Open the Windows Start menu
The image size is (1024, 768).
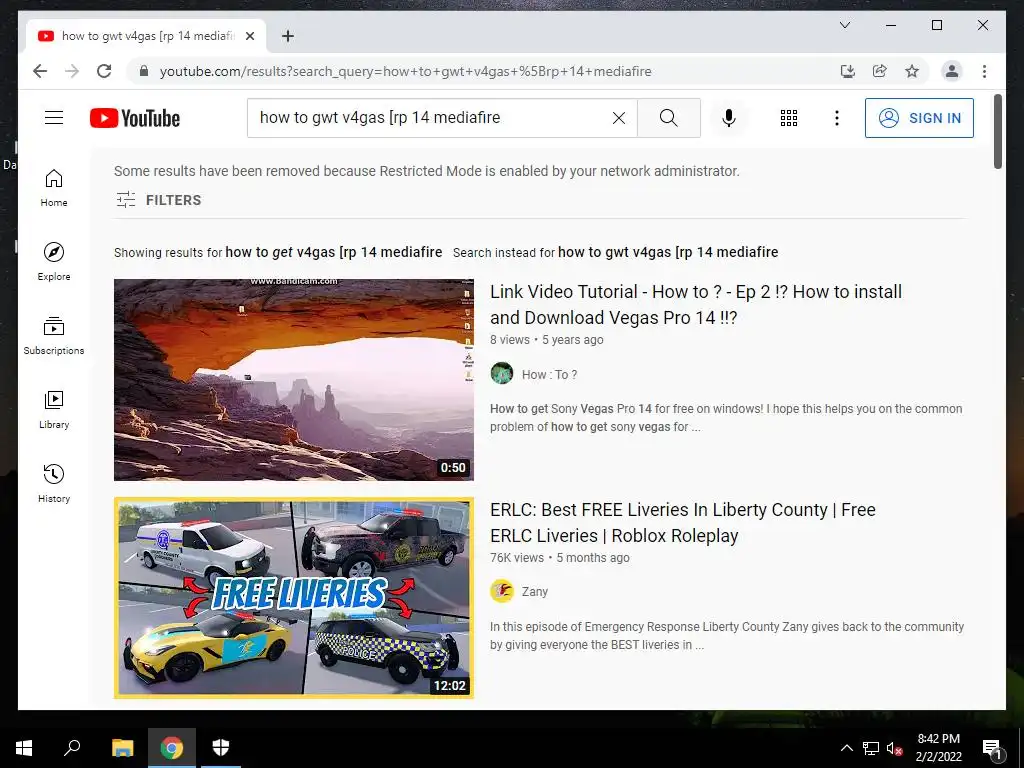(24, 748)
